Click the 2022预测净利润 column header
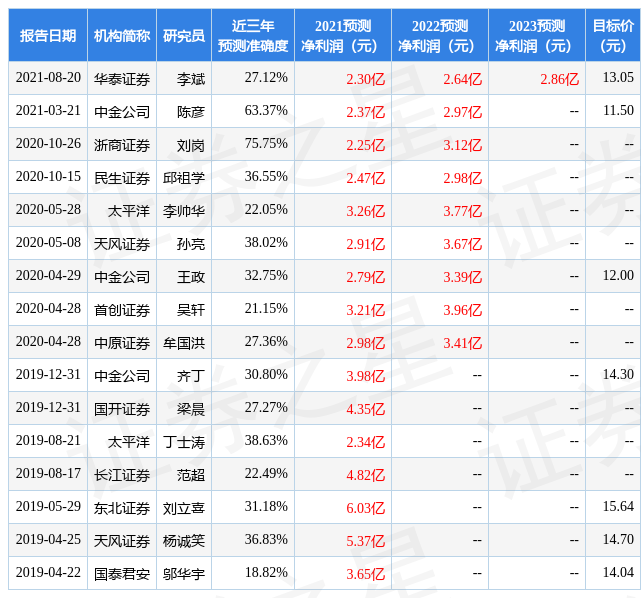 point(440,36)
